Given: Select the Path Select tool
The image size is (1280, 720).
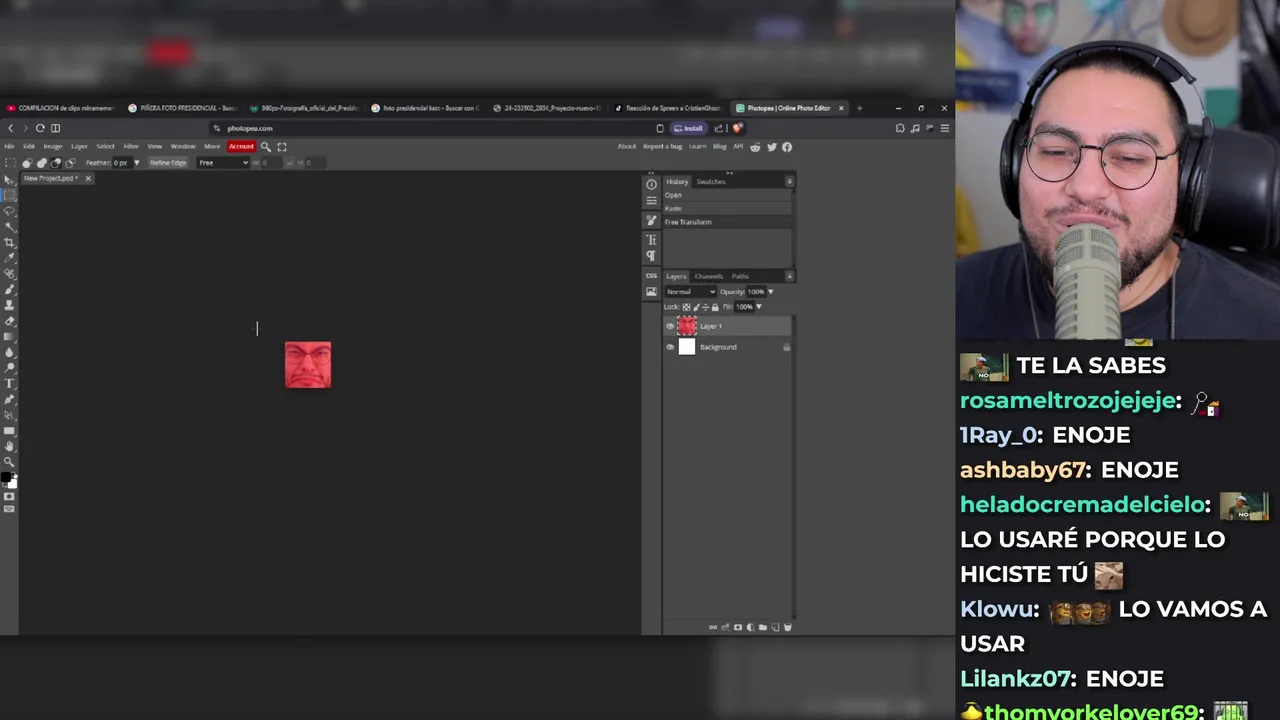Looking at the screenshot, I should tap(10, 414).
